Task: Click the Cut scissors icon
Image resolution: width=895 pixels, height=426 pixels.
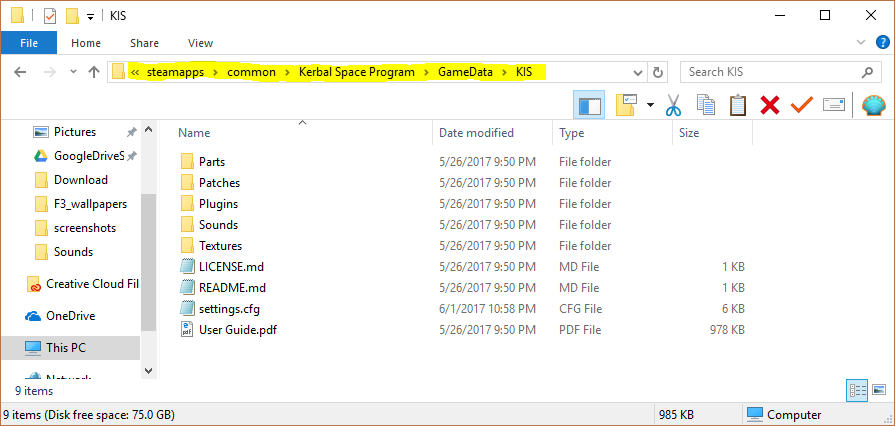Action: pos(674,105)
